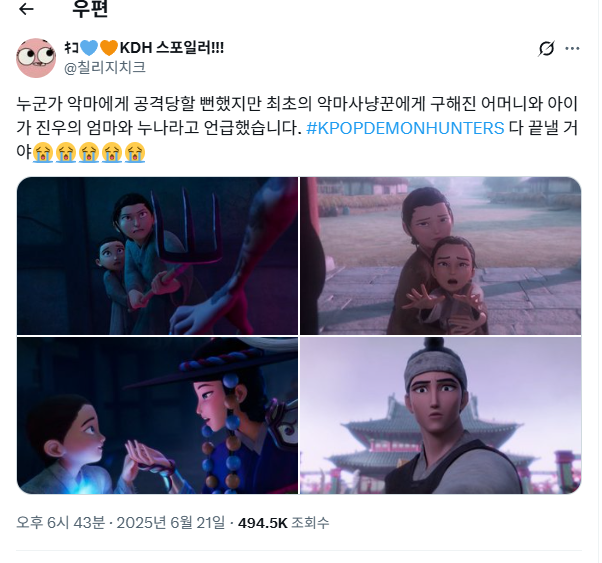Open image of mother hugging scared child

pos(440,256)
